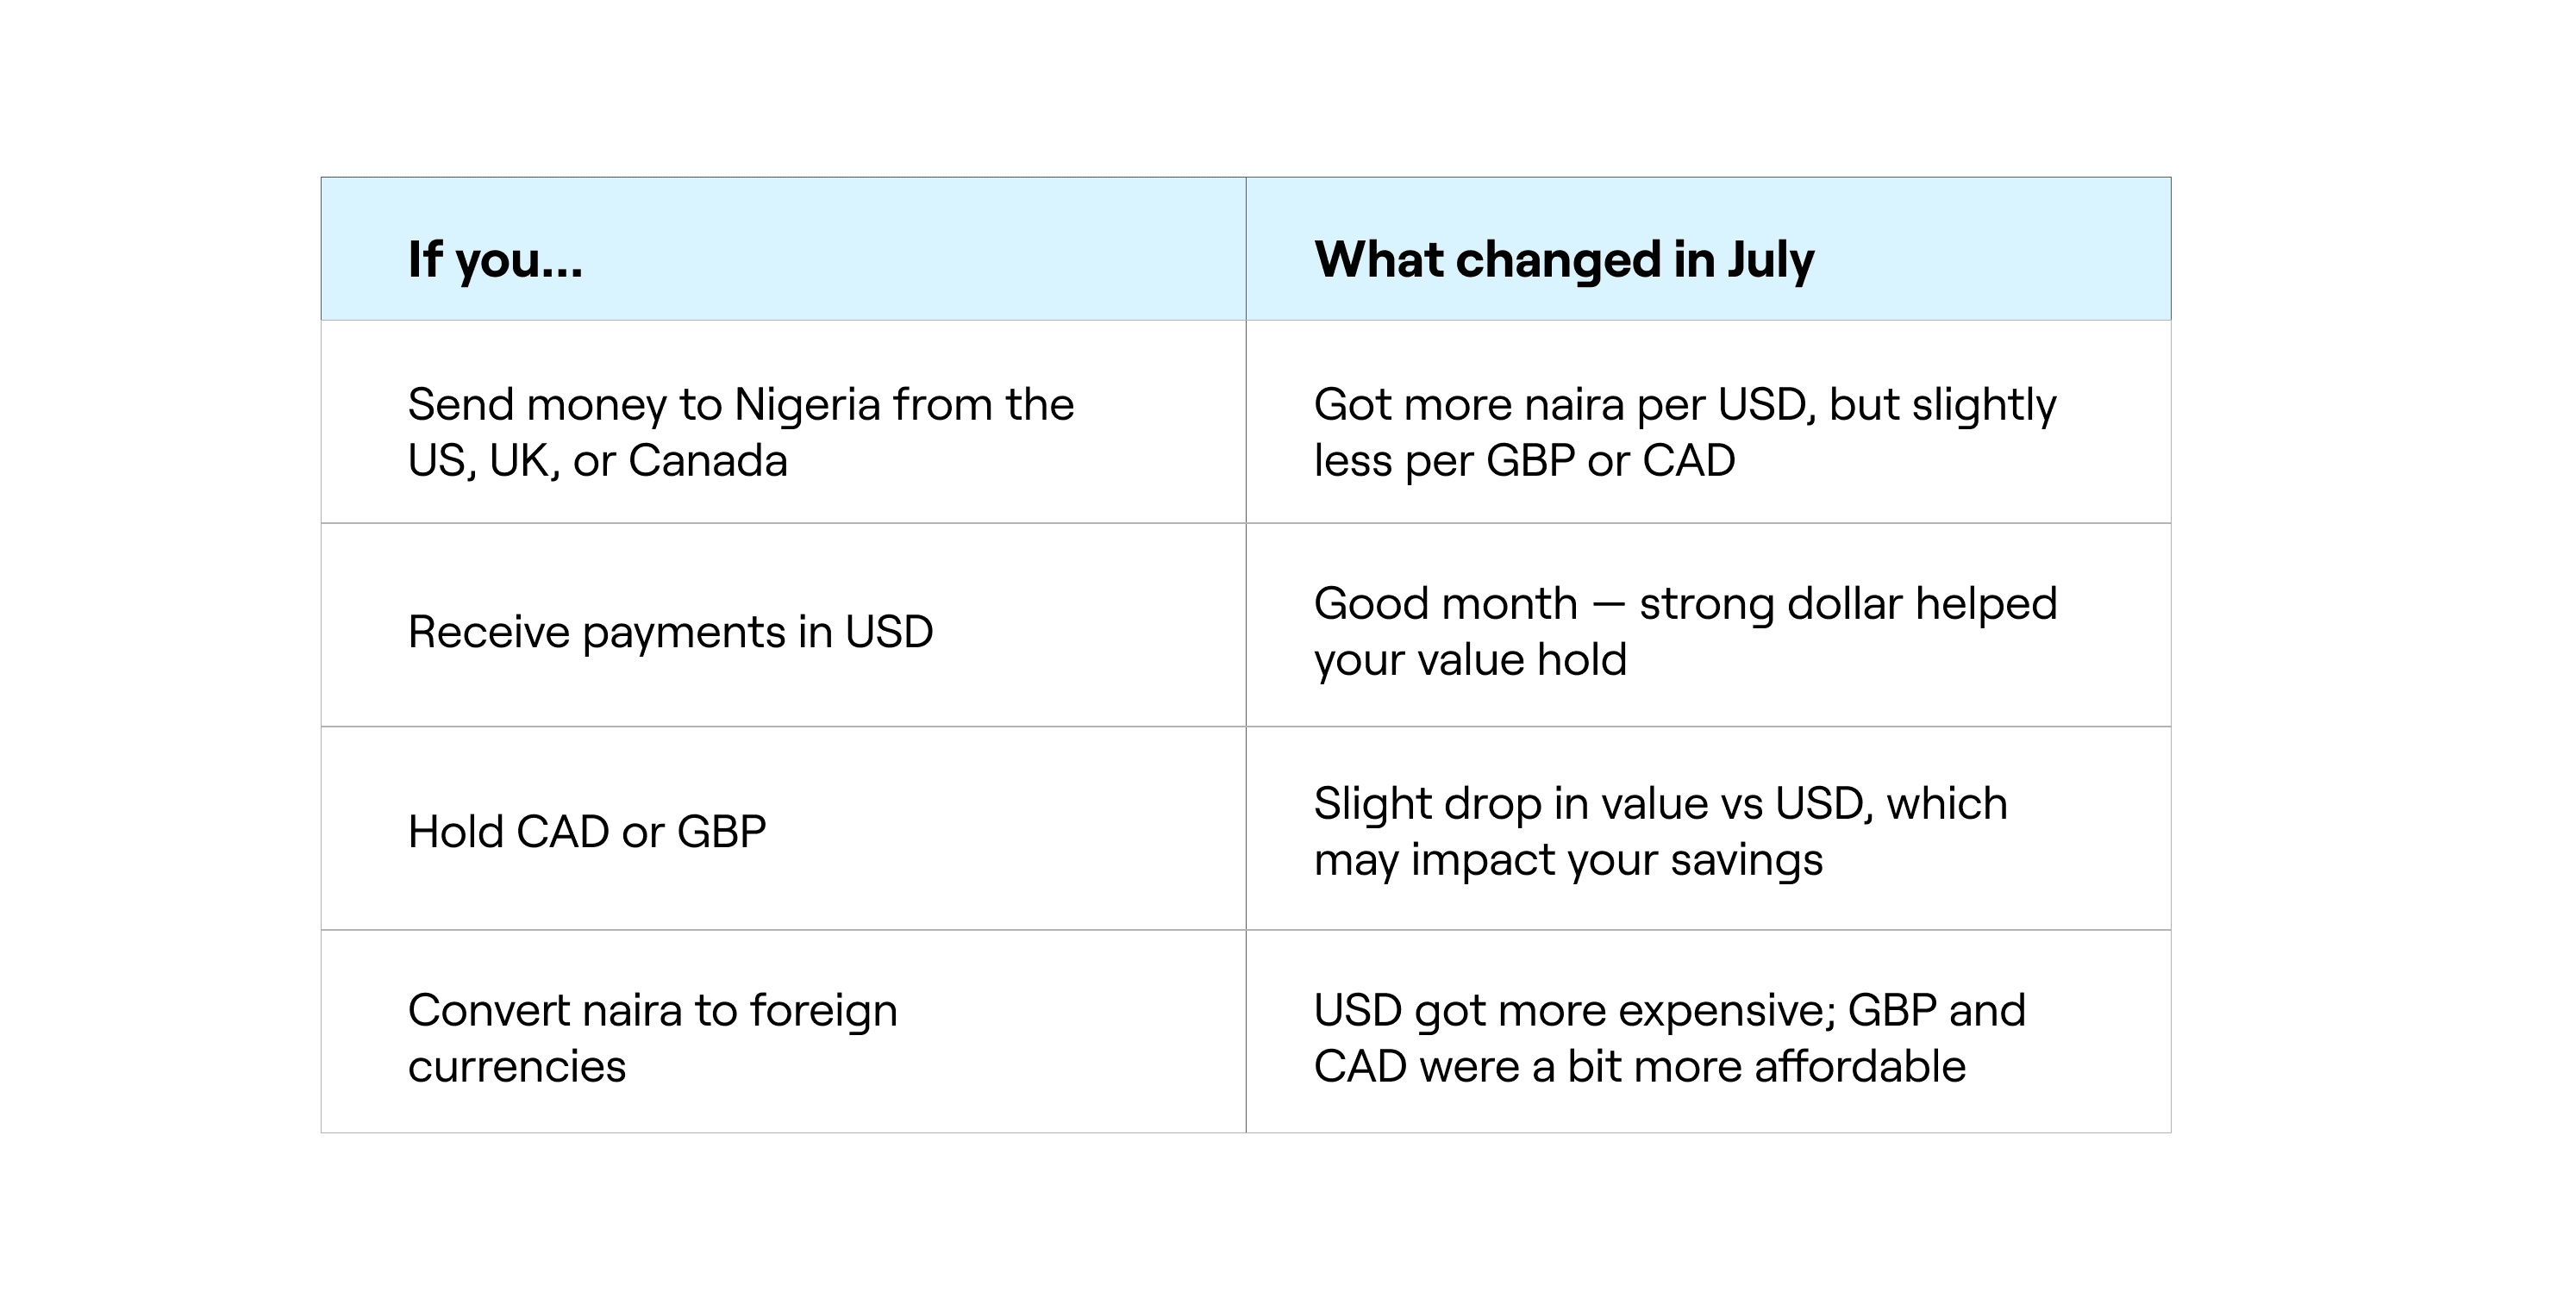Click the 'What changed in July' header

point(1563,260)
